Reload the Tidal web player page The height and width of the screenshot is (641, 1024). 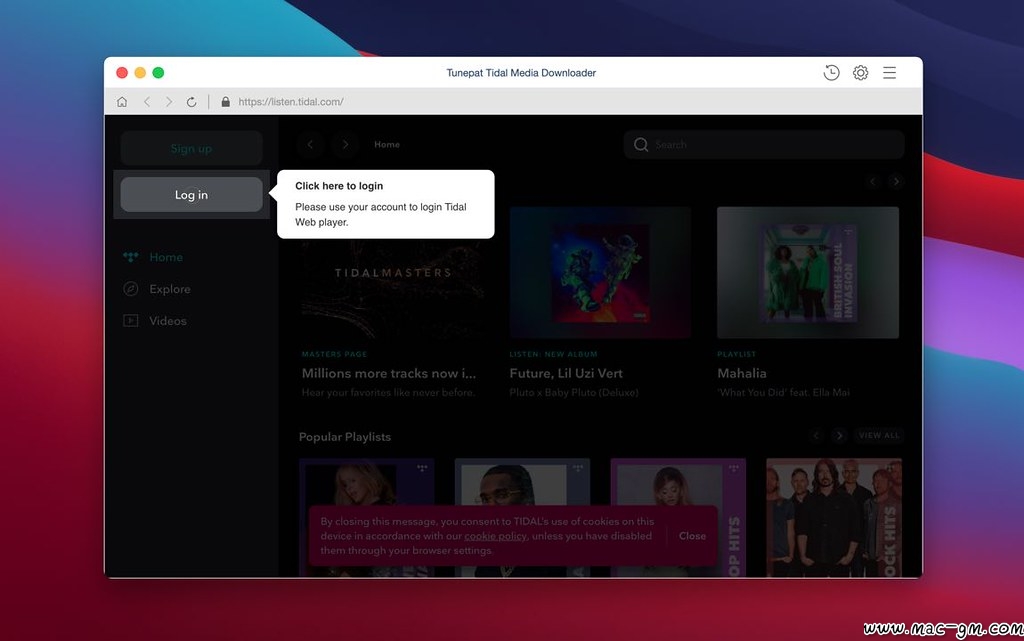tap(191, 102)
